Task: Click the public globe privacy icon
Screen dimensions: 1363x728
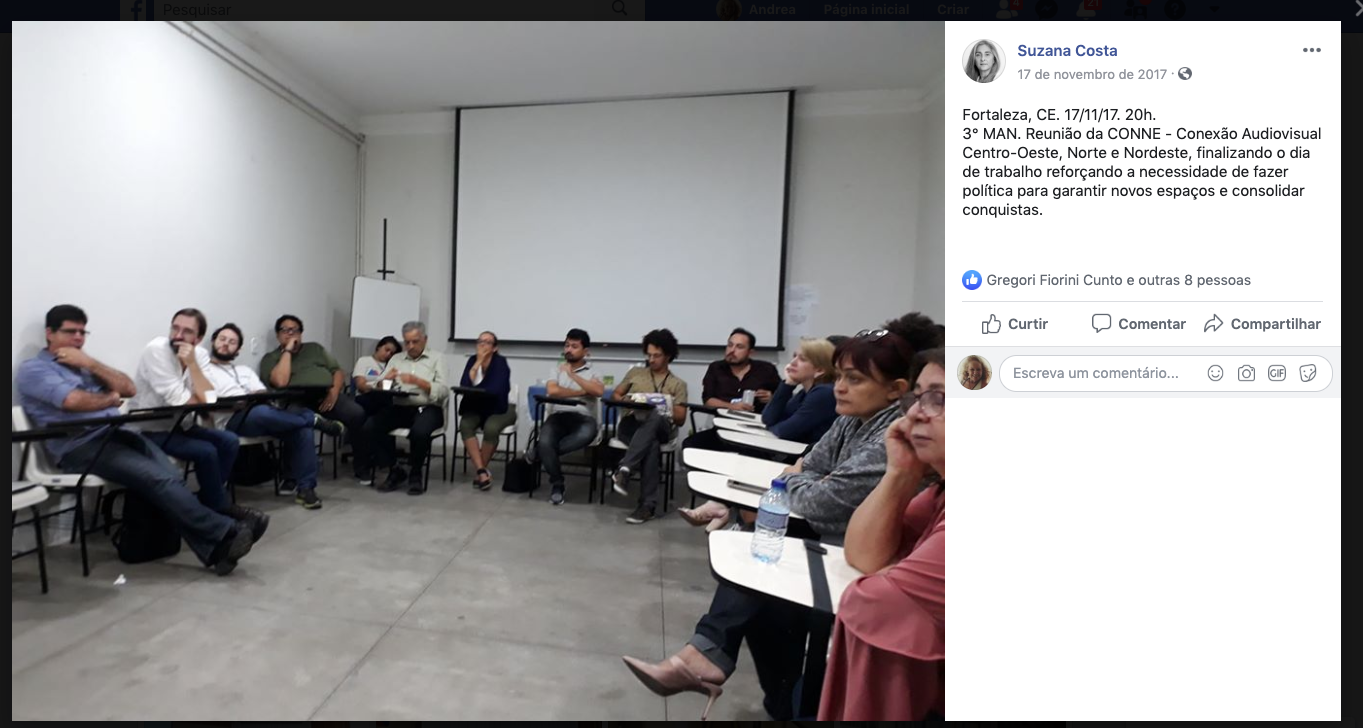Action: (1185, 74)
